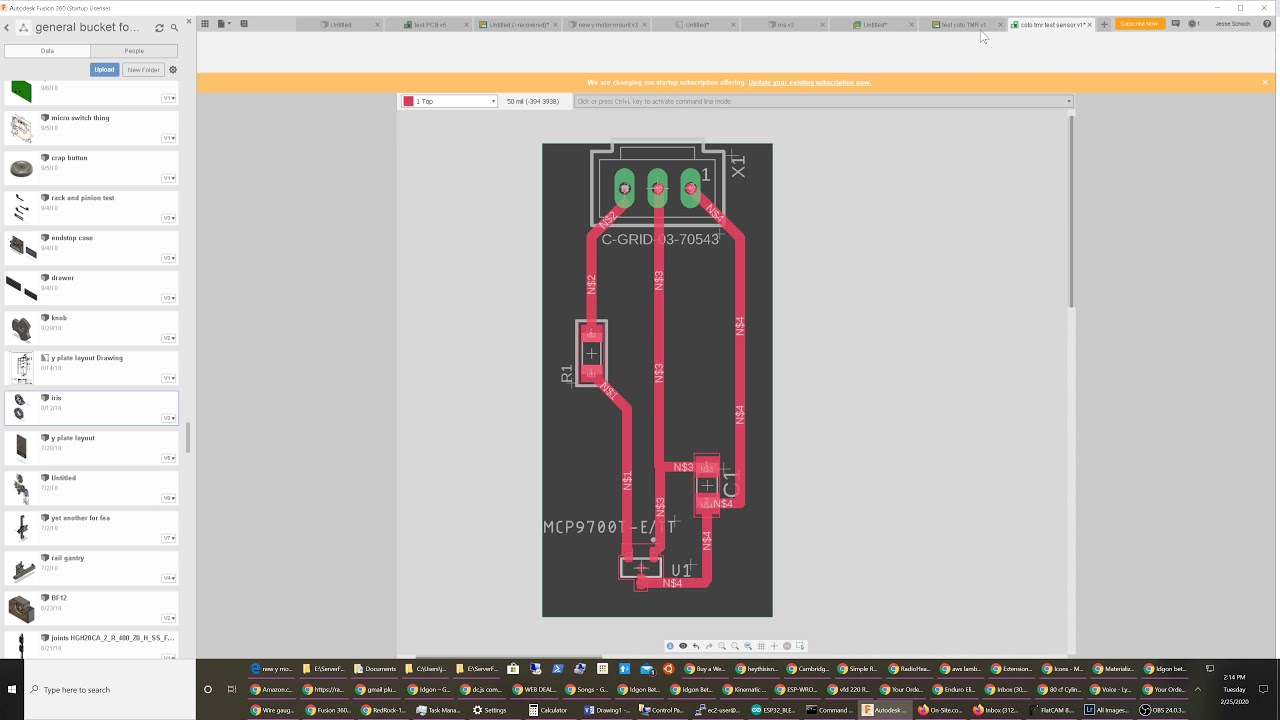
Task: Click zoom to fit in the bottom toolbar
Action: coord(748,646)
